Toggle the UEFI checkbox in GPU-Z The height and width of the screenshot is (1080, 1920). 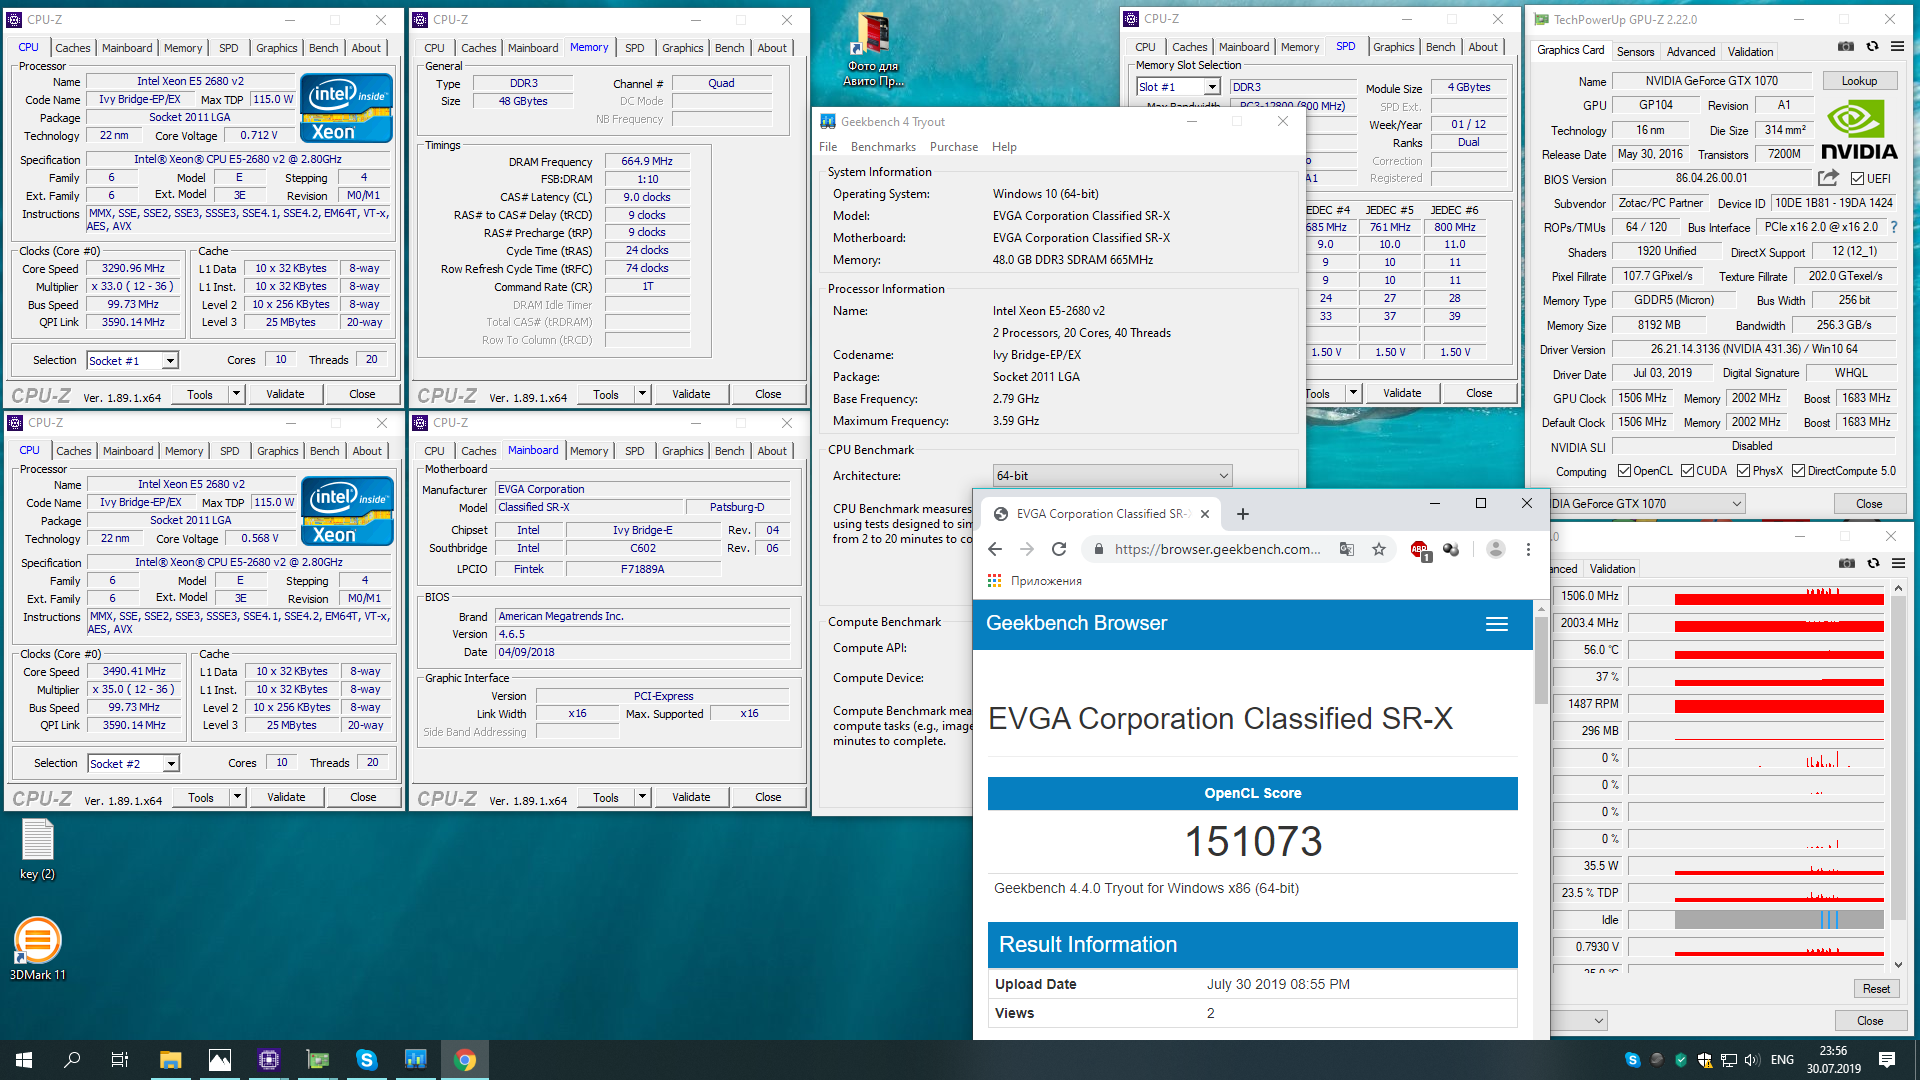[1857, 179]
